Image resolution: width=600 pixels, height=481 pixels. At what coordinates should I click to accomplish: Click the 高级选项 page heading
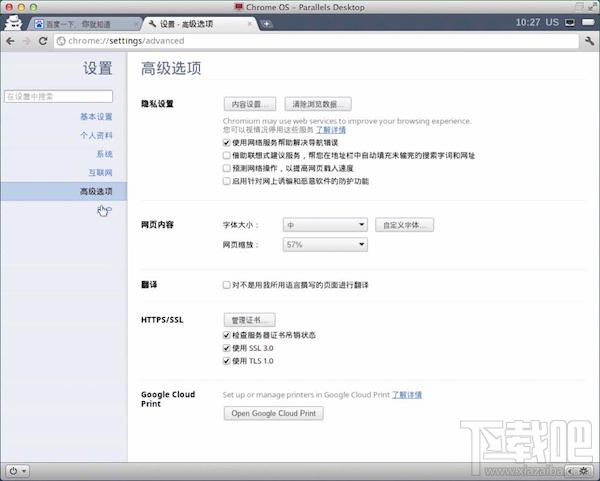pos(171,68)
